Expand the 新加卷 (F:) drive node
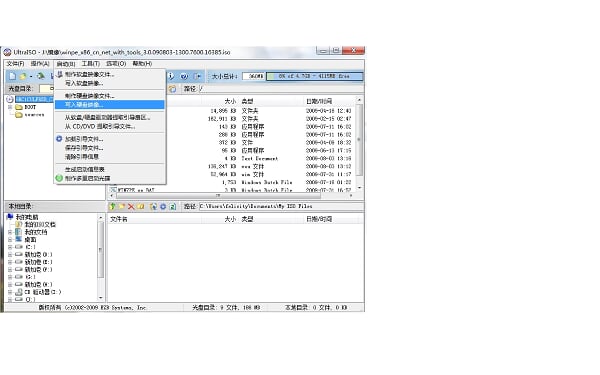 click(x=10, y=269)
